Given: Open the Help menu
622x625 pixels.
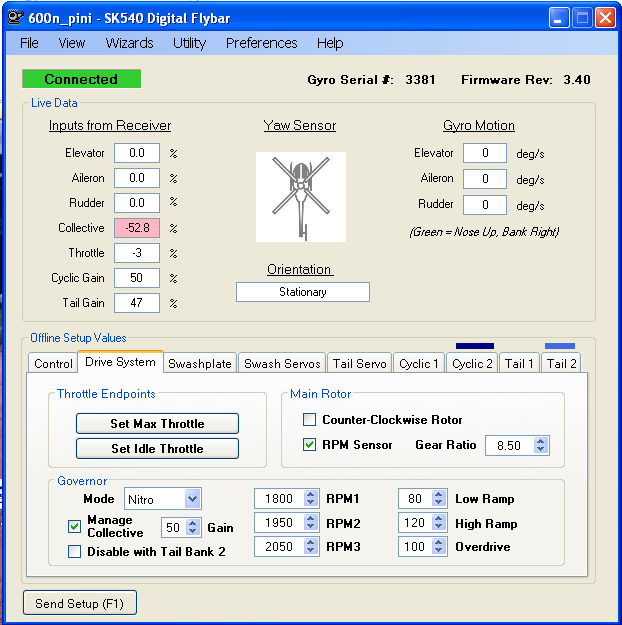Looking at the screenshot, I should click(330, 43).
